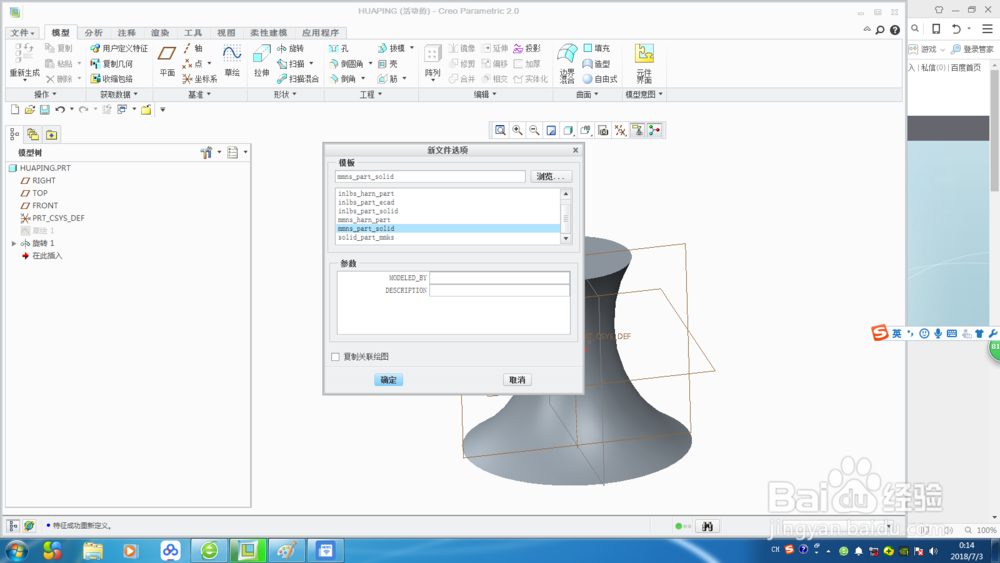Screen dimensions: 1000x563
Task: Open the display style icon
Action: pyautogui.click(x=568, y=130)
